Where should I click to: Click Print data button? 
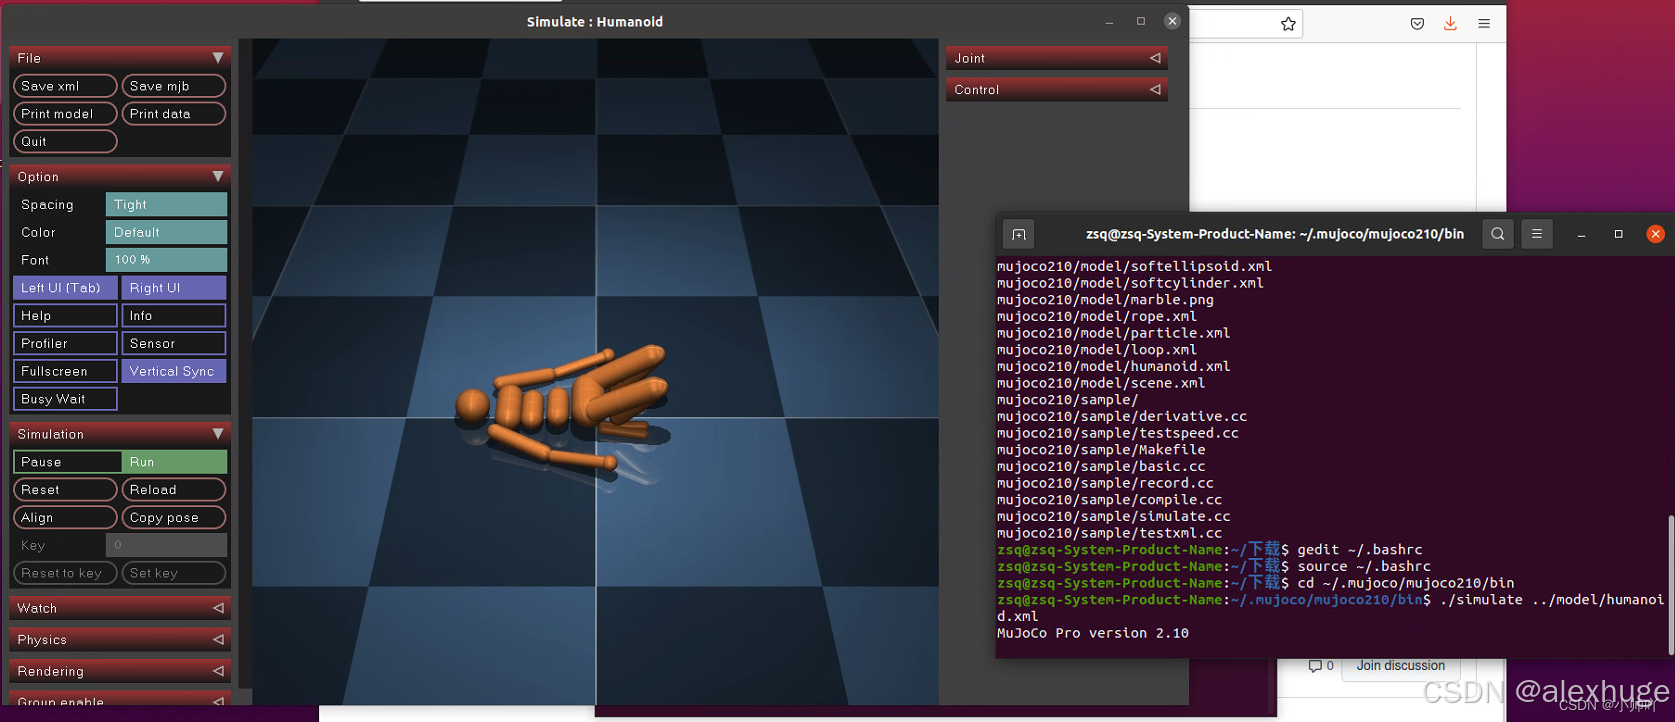[174, 114]
